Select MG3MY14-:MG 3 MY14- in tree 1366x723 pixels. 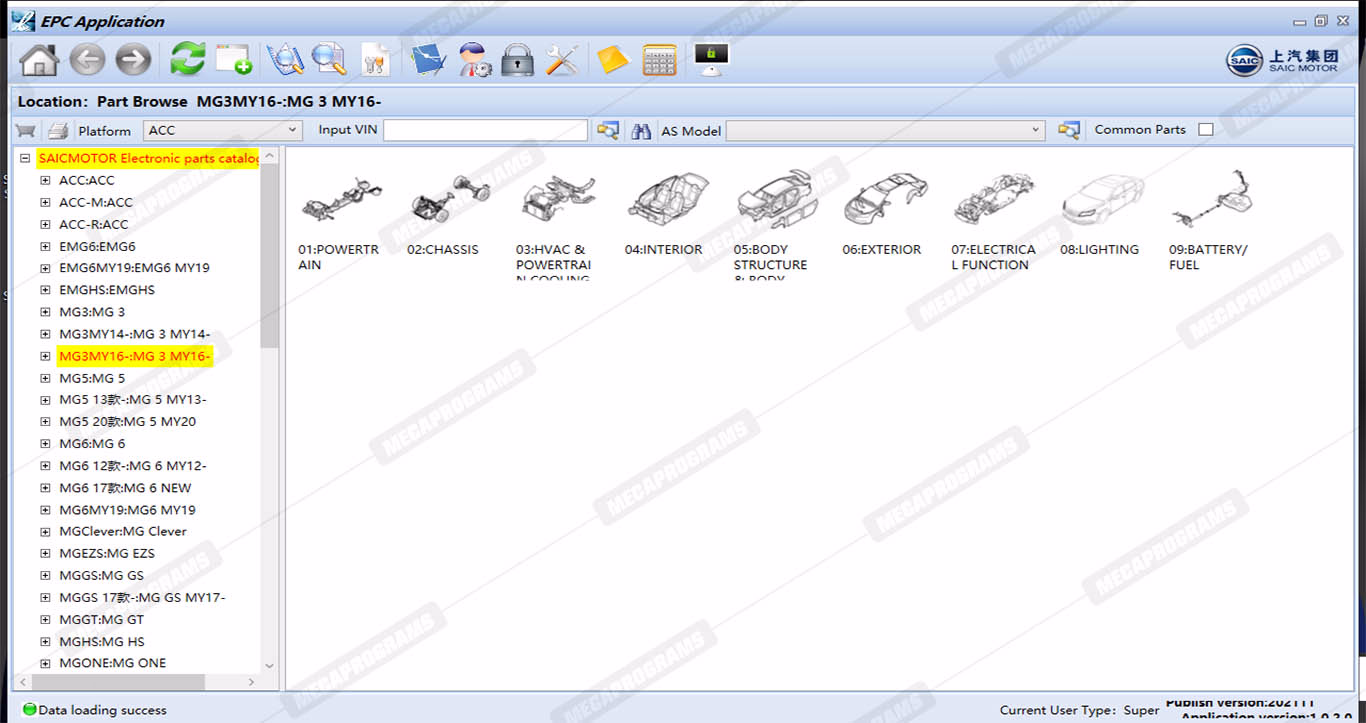tap(134, 334)
